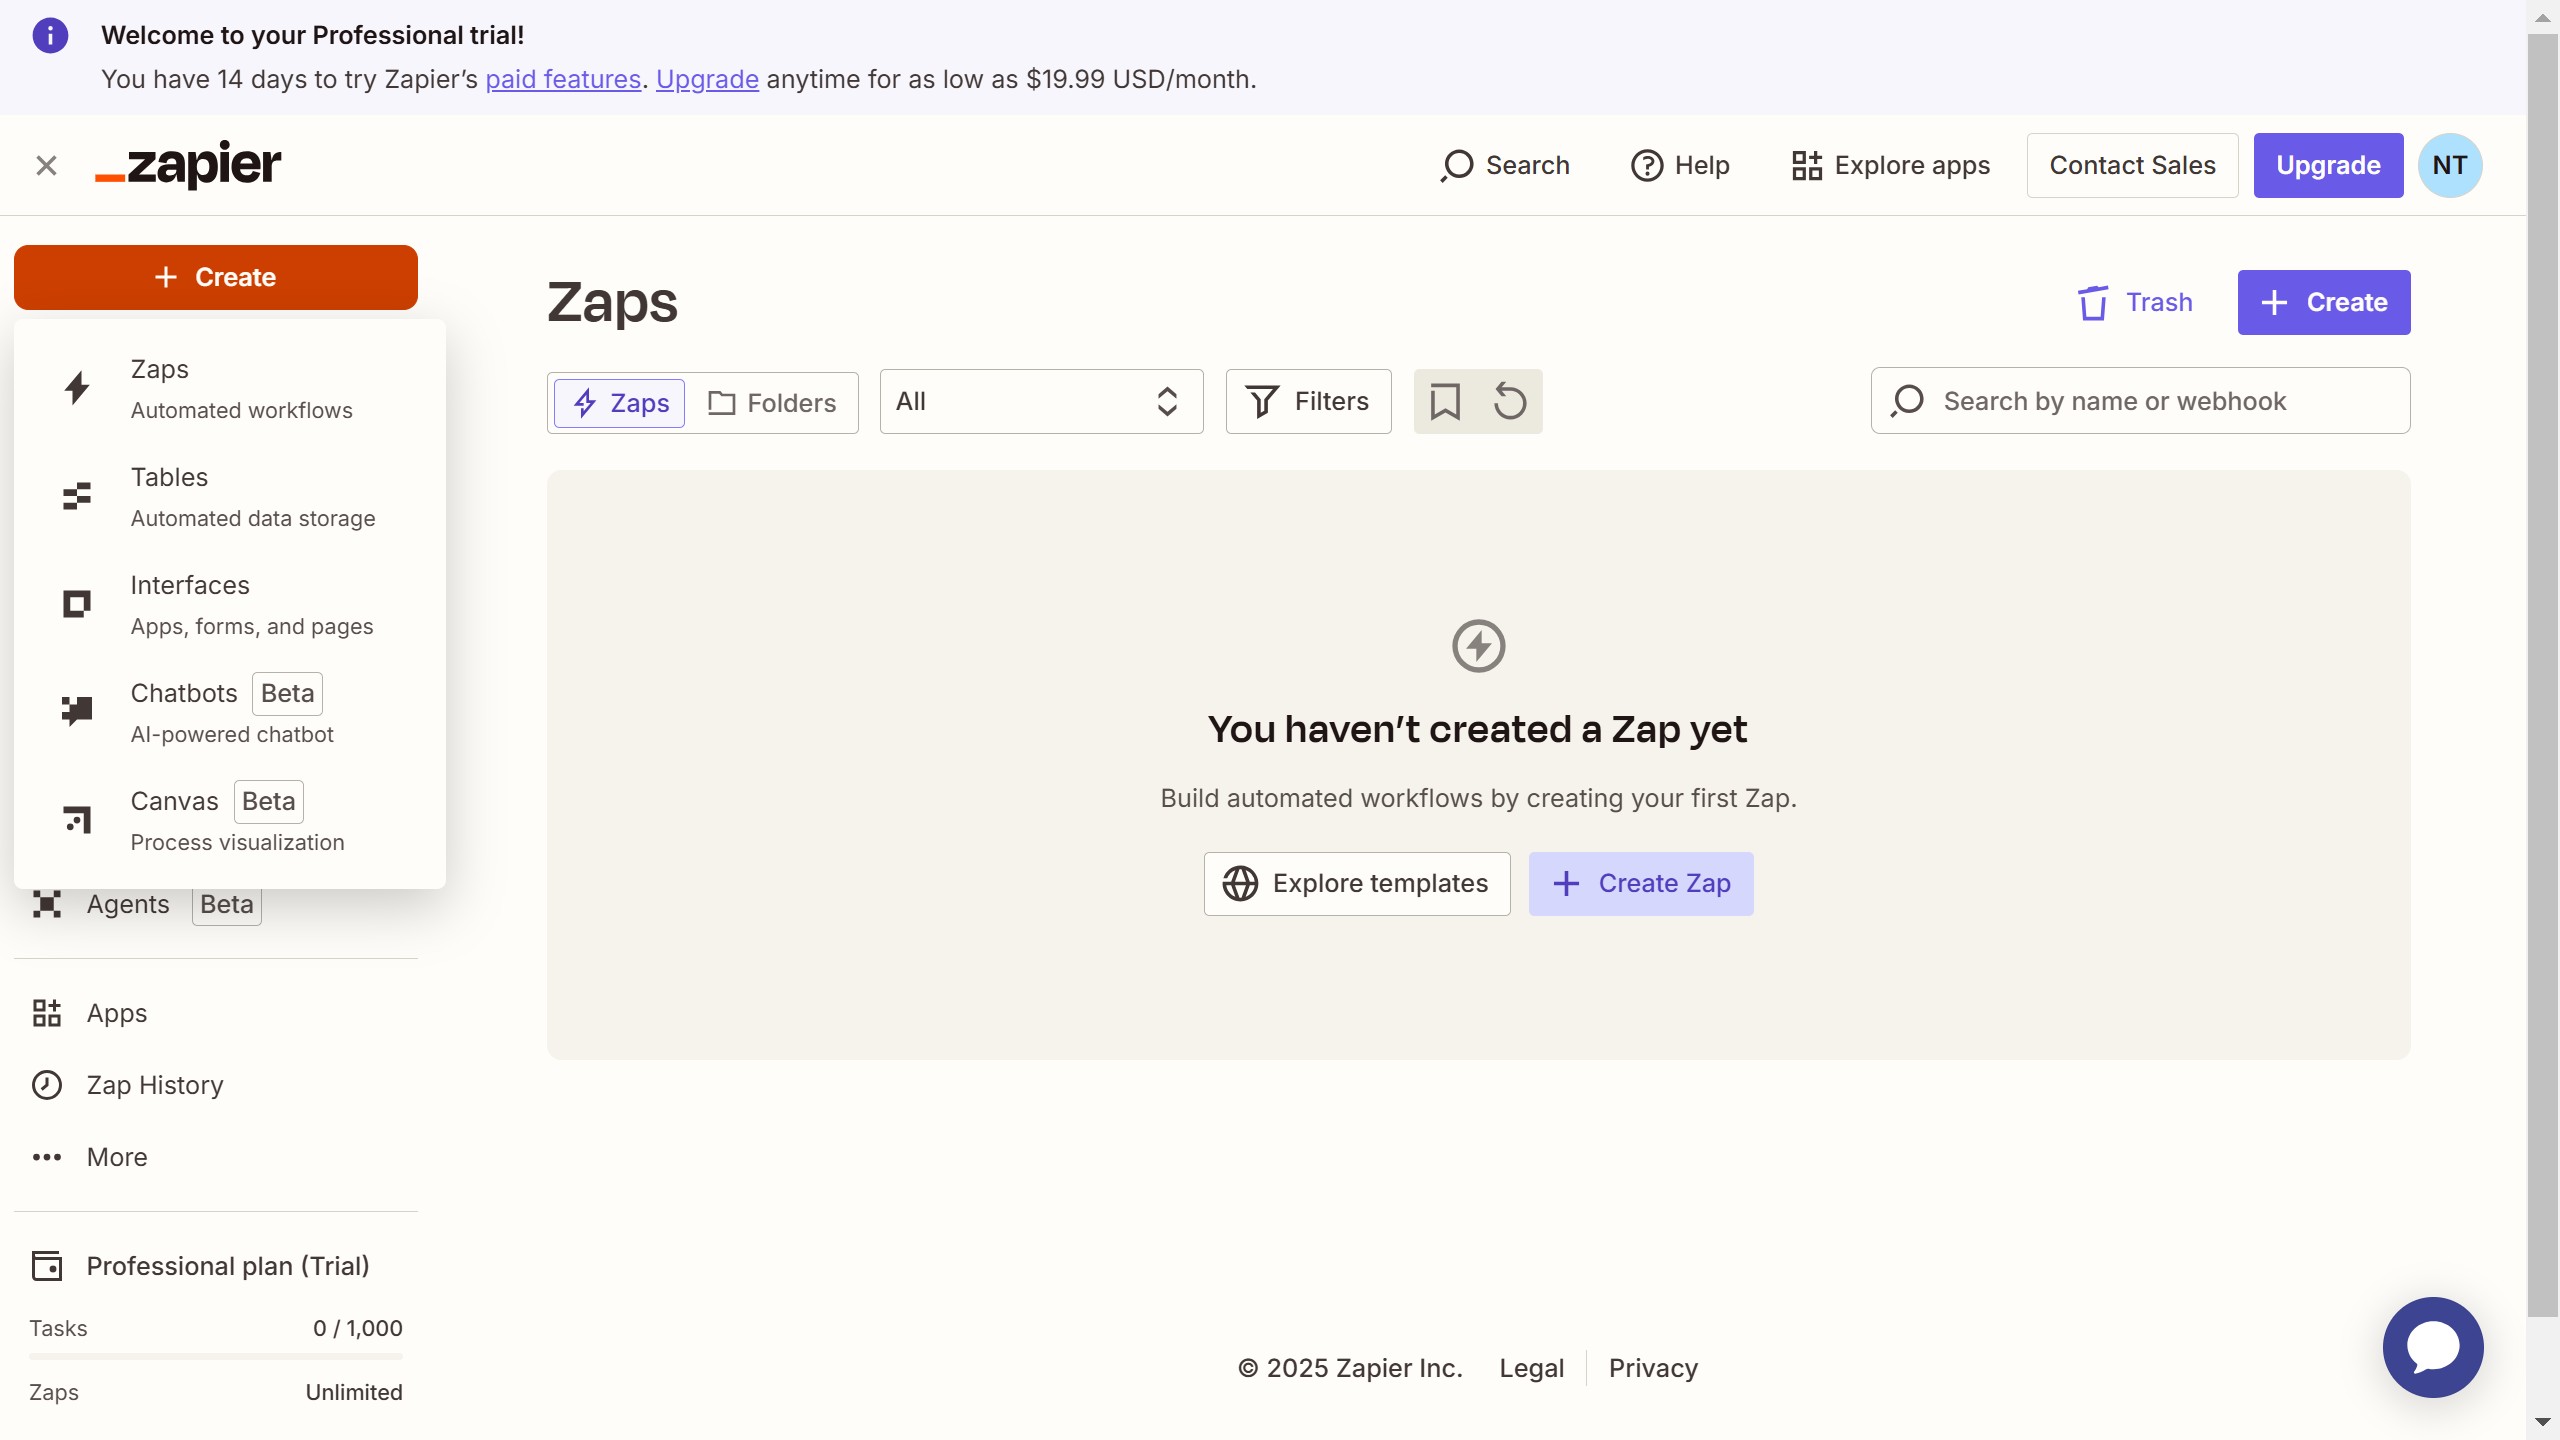Click the Canvas icon in menu

coord(77,819)
